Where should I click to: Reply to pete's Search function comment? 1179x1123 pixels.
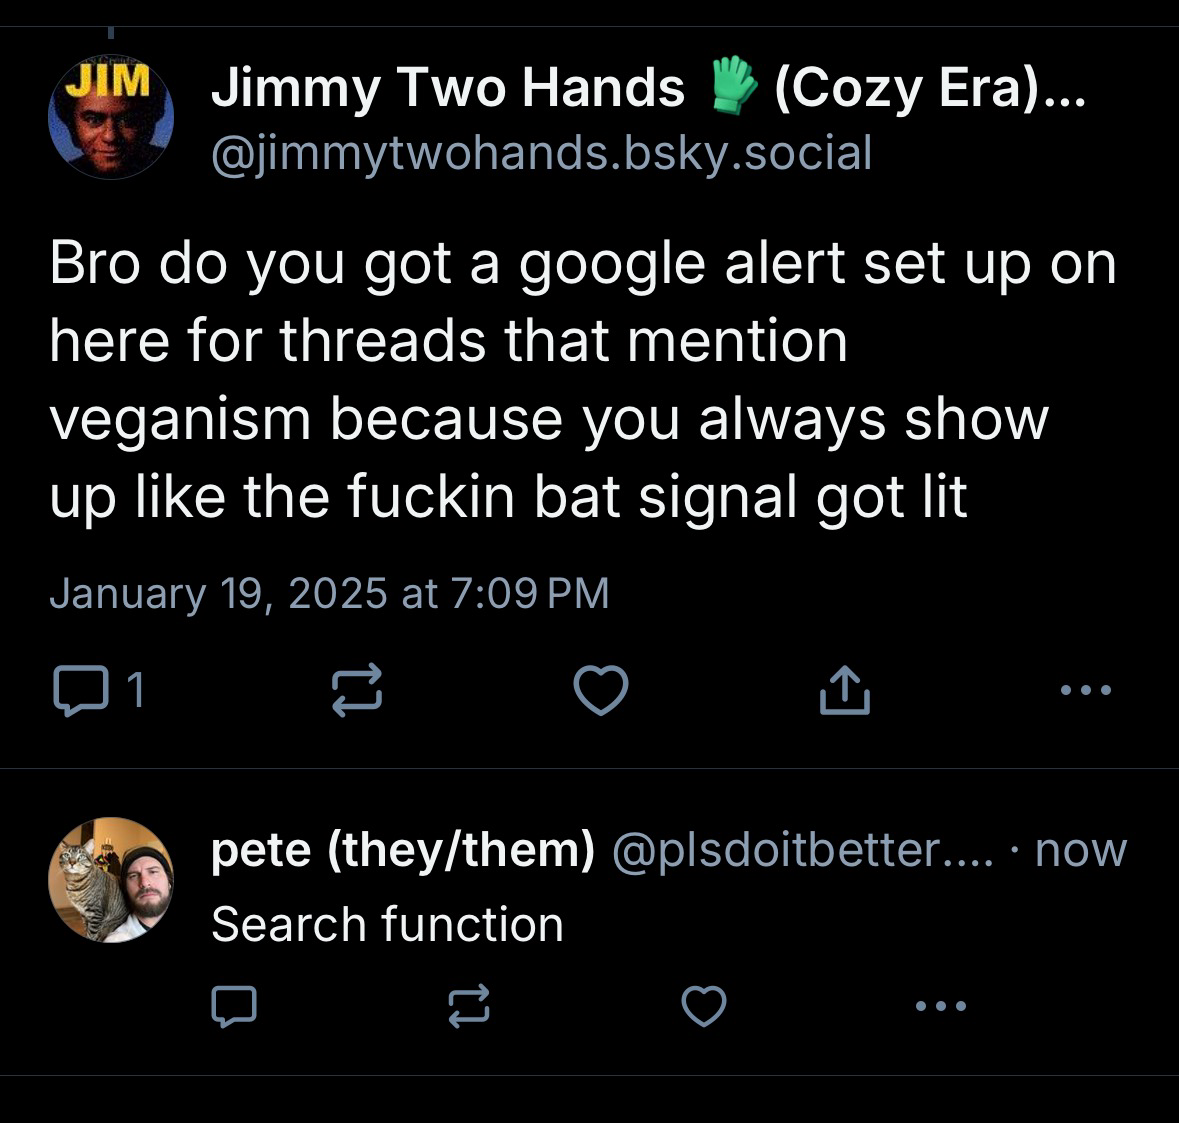click(234, 1006)
